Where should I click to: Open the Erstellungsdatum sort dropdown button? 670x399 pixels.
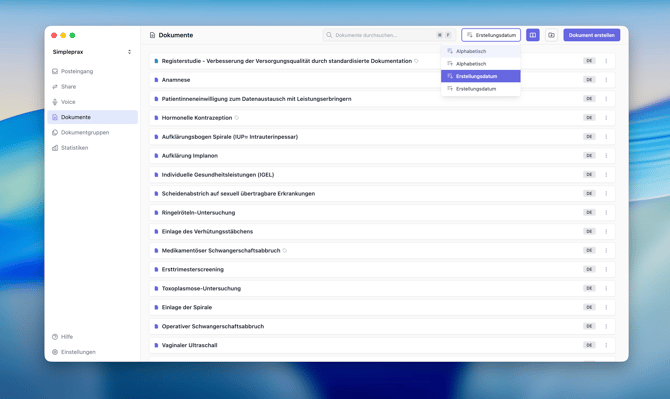(491, 35)
